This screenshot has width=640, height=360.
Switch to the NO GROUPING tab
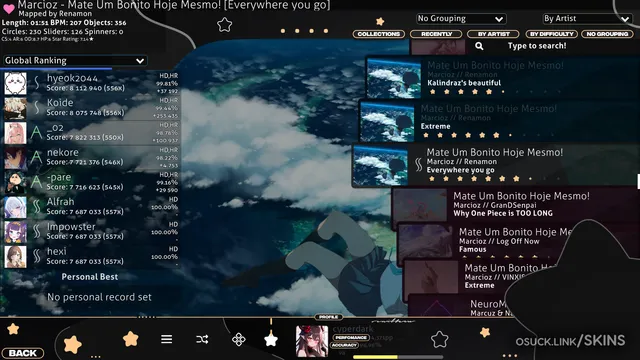607,34
